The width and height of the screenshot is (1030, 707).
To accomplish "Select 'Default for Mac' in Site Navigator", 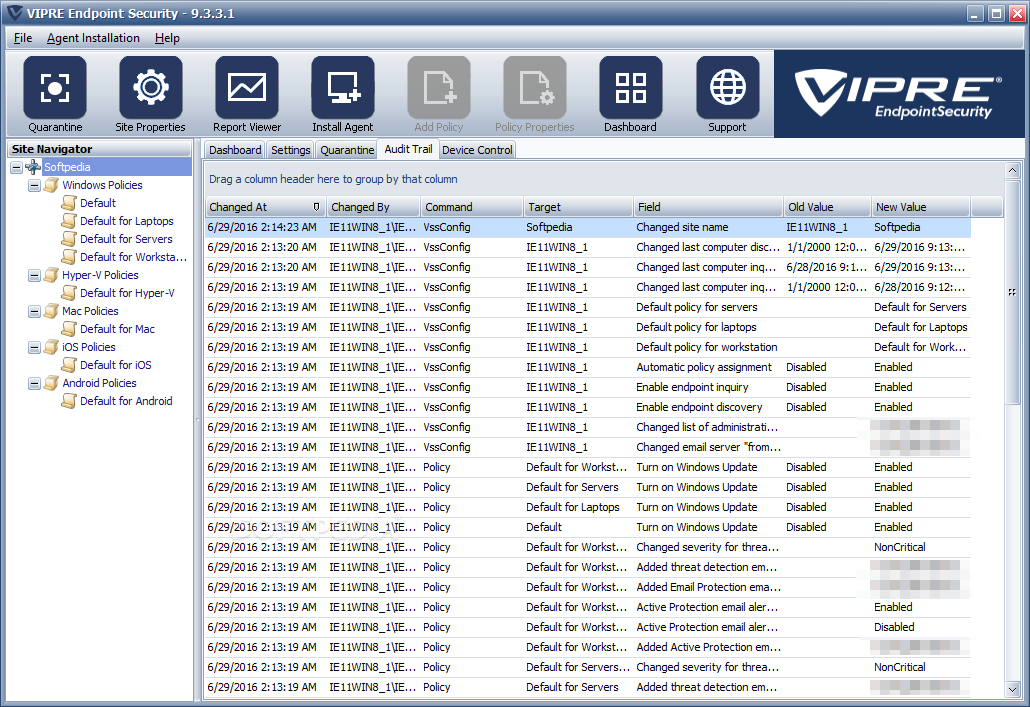I will click(118, 329).
